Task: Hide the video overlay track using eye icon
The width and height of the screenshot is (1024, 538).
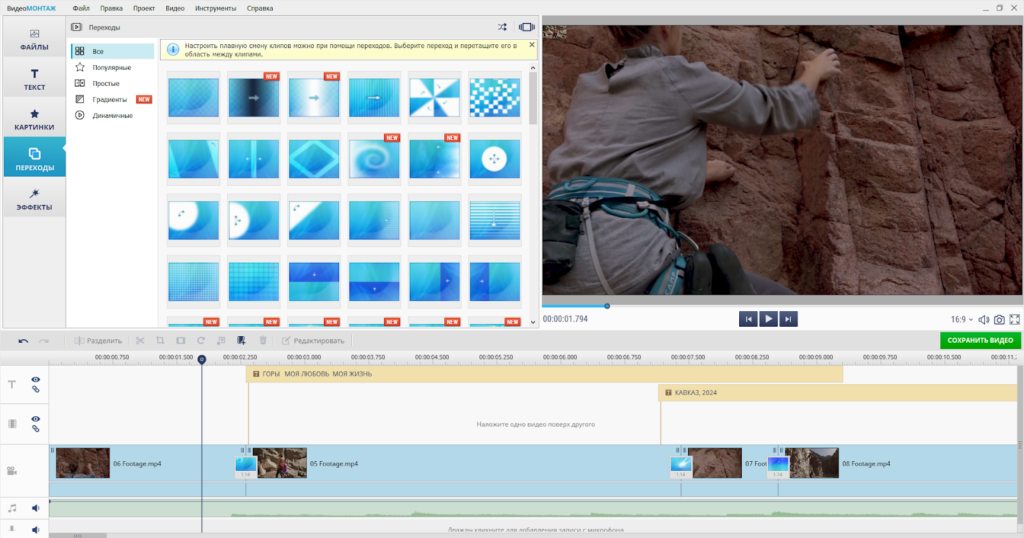Action: pos(36,419)
